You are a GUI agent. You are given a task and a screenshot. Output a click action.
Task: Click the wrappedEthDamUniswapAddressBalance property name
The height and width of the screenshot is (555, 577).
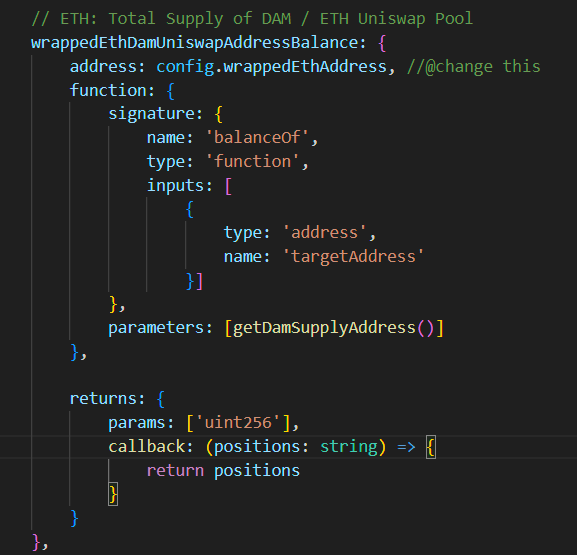(x=194, y=43)
